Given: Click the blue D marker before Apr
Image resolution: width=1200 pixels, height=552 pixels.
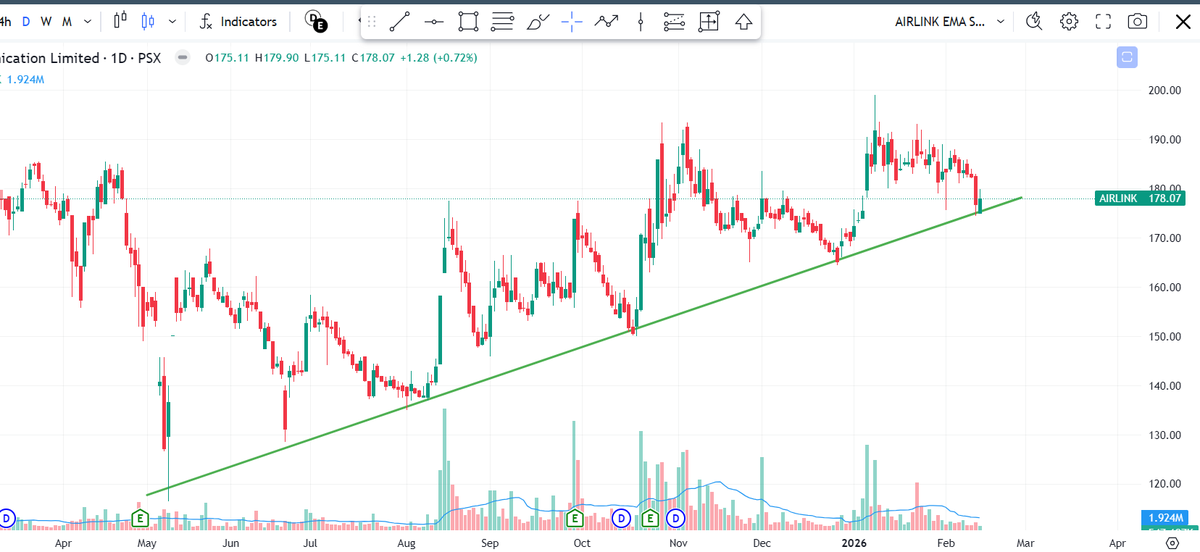Looking at the screenshot, I should (x=6, y=518).
